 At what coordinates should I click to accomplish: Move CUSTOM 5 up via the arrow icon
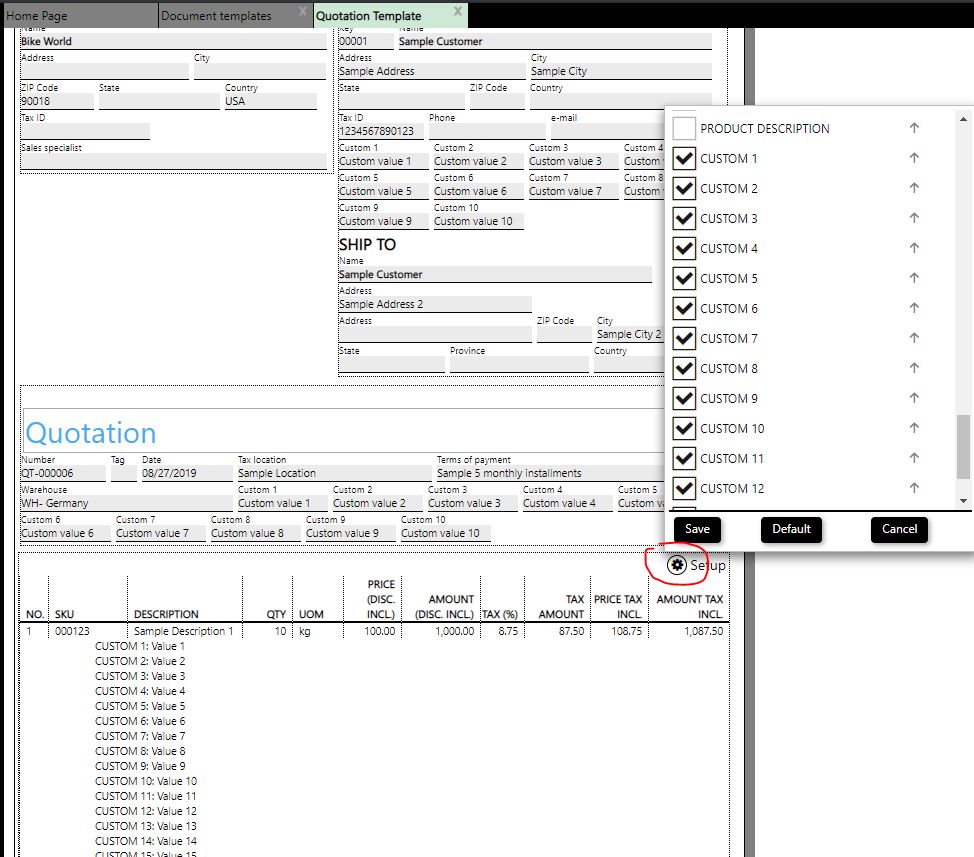914,278
